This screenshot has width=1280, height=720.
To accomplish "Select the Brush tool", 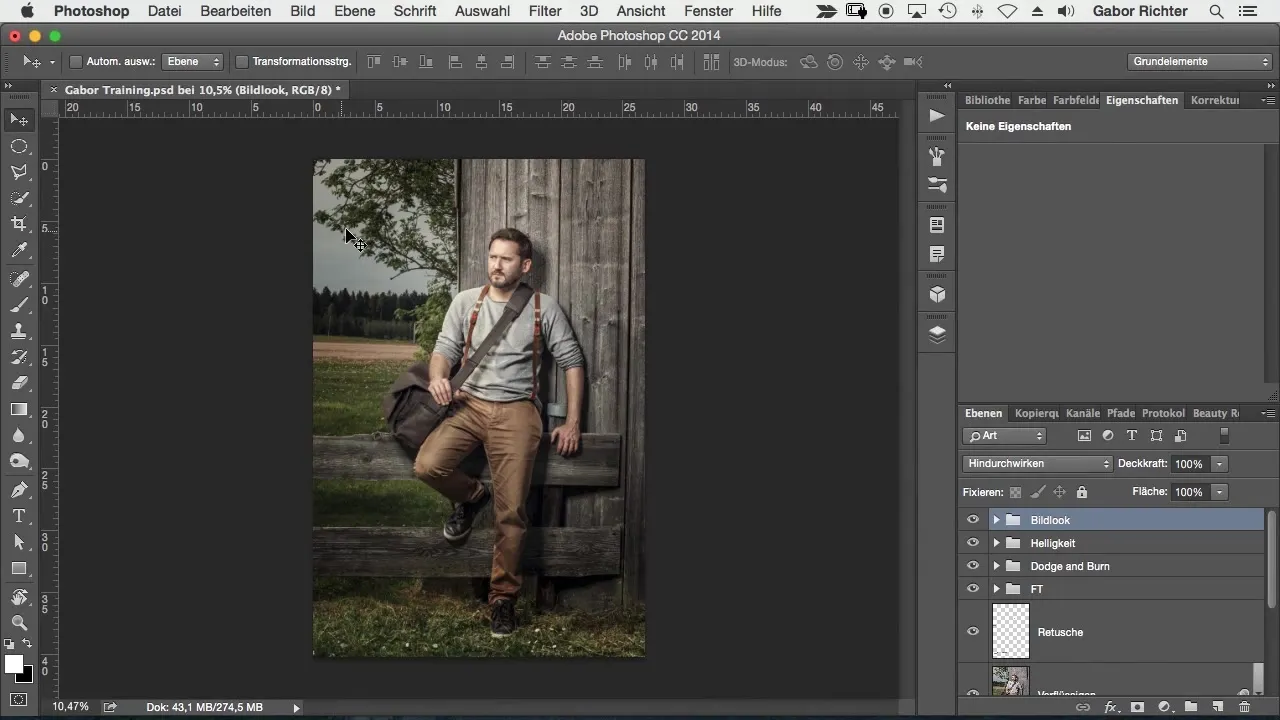I will click(19, 305).
